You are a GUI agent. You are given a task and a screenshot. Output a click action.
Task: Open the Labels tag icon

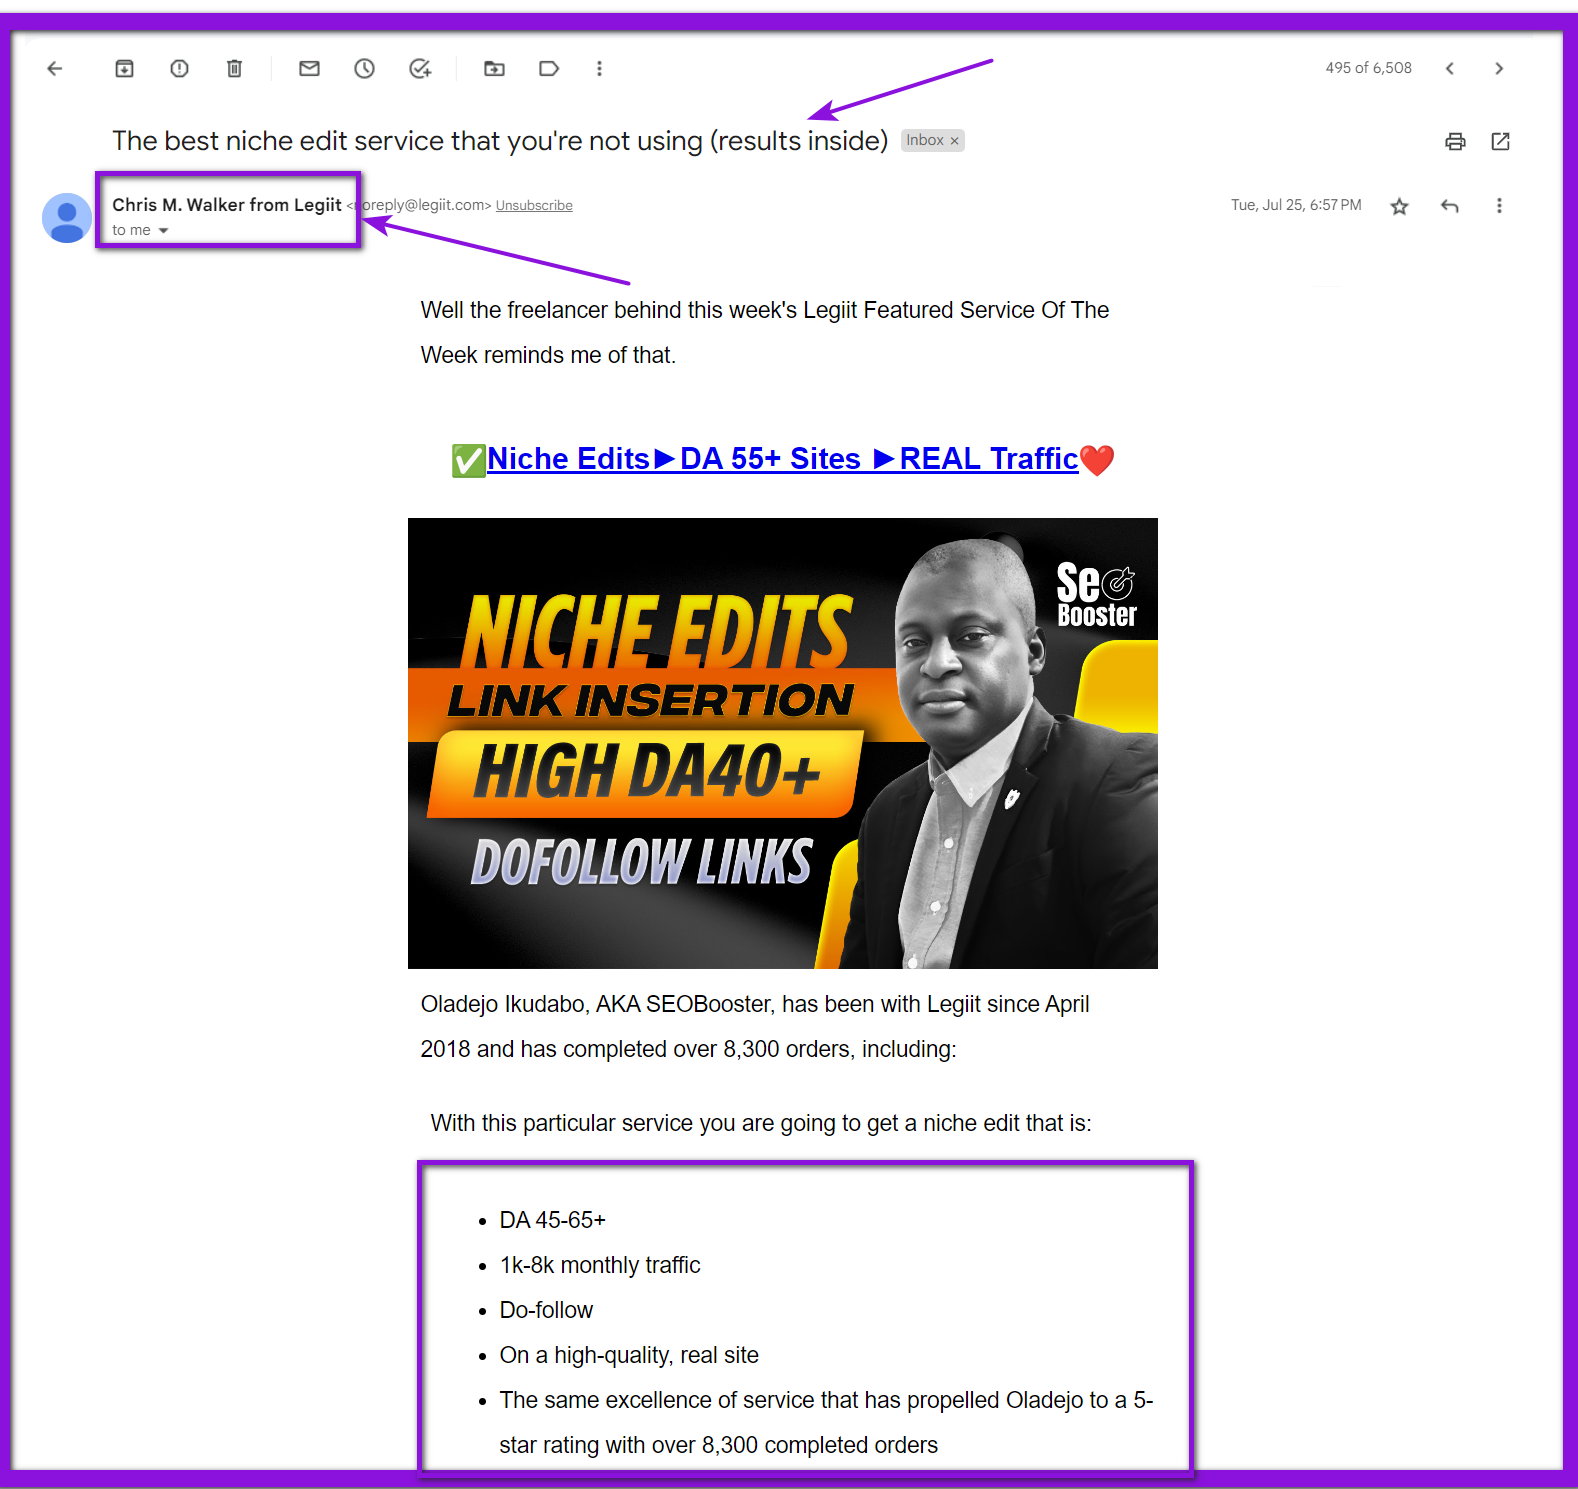click(x=549, y=68)
